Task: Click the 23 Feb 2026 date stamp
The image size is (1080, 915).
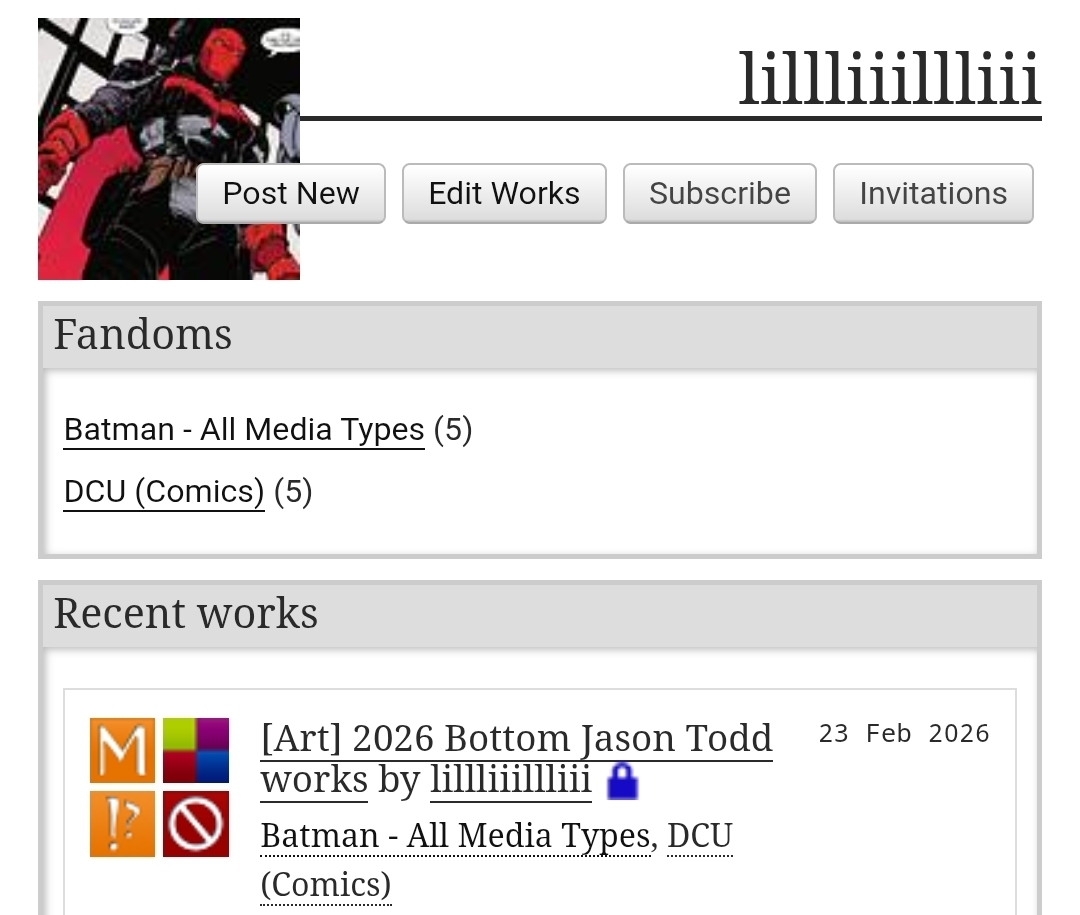Action: tap(904, 733)
